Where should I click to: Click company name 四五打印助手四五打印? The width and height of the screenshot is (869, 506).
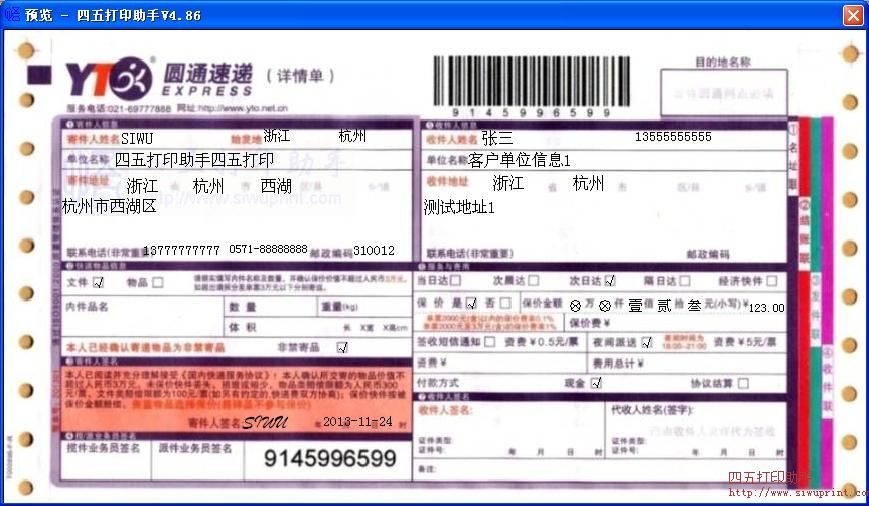(x=195, y=160)
